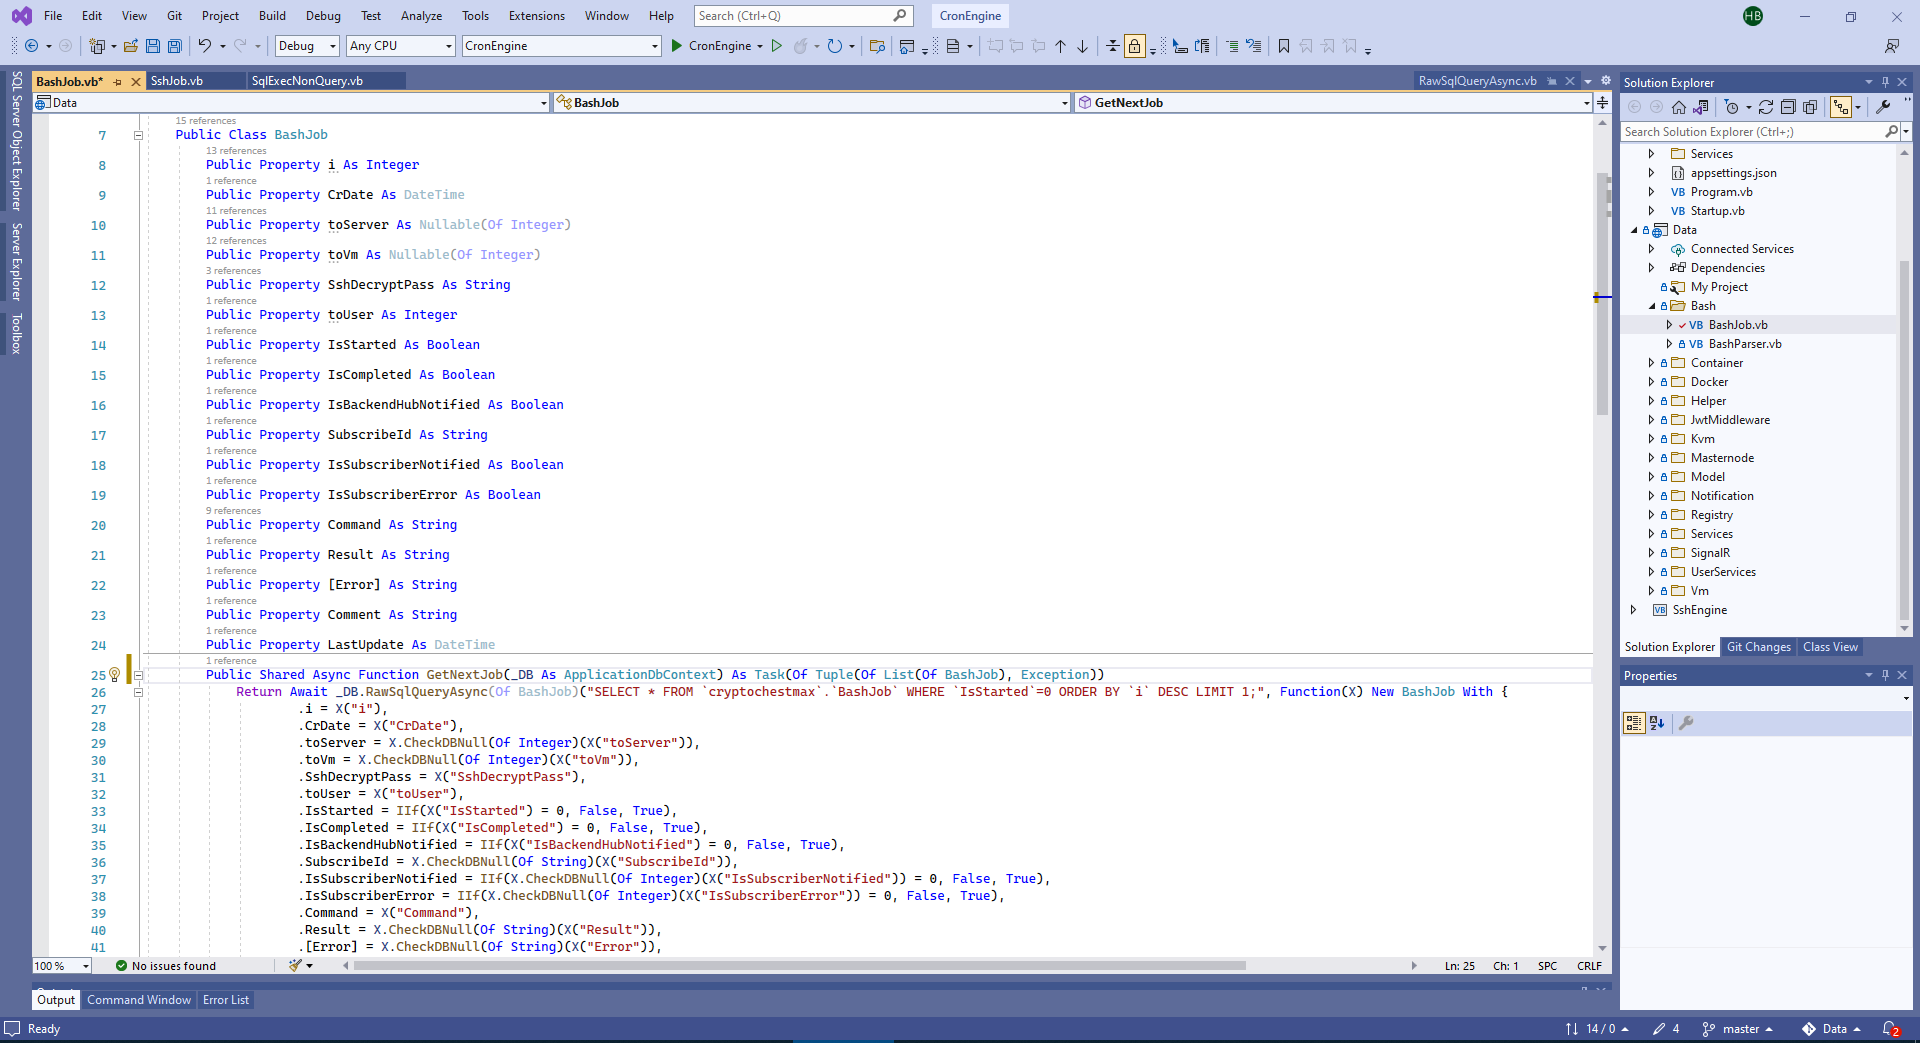Open the Send Feedback icon
Viewport: 1920px width, 1043px height.
(x=1892, y=46)
